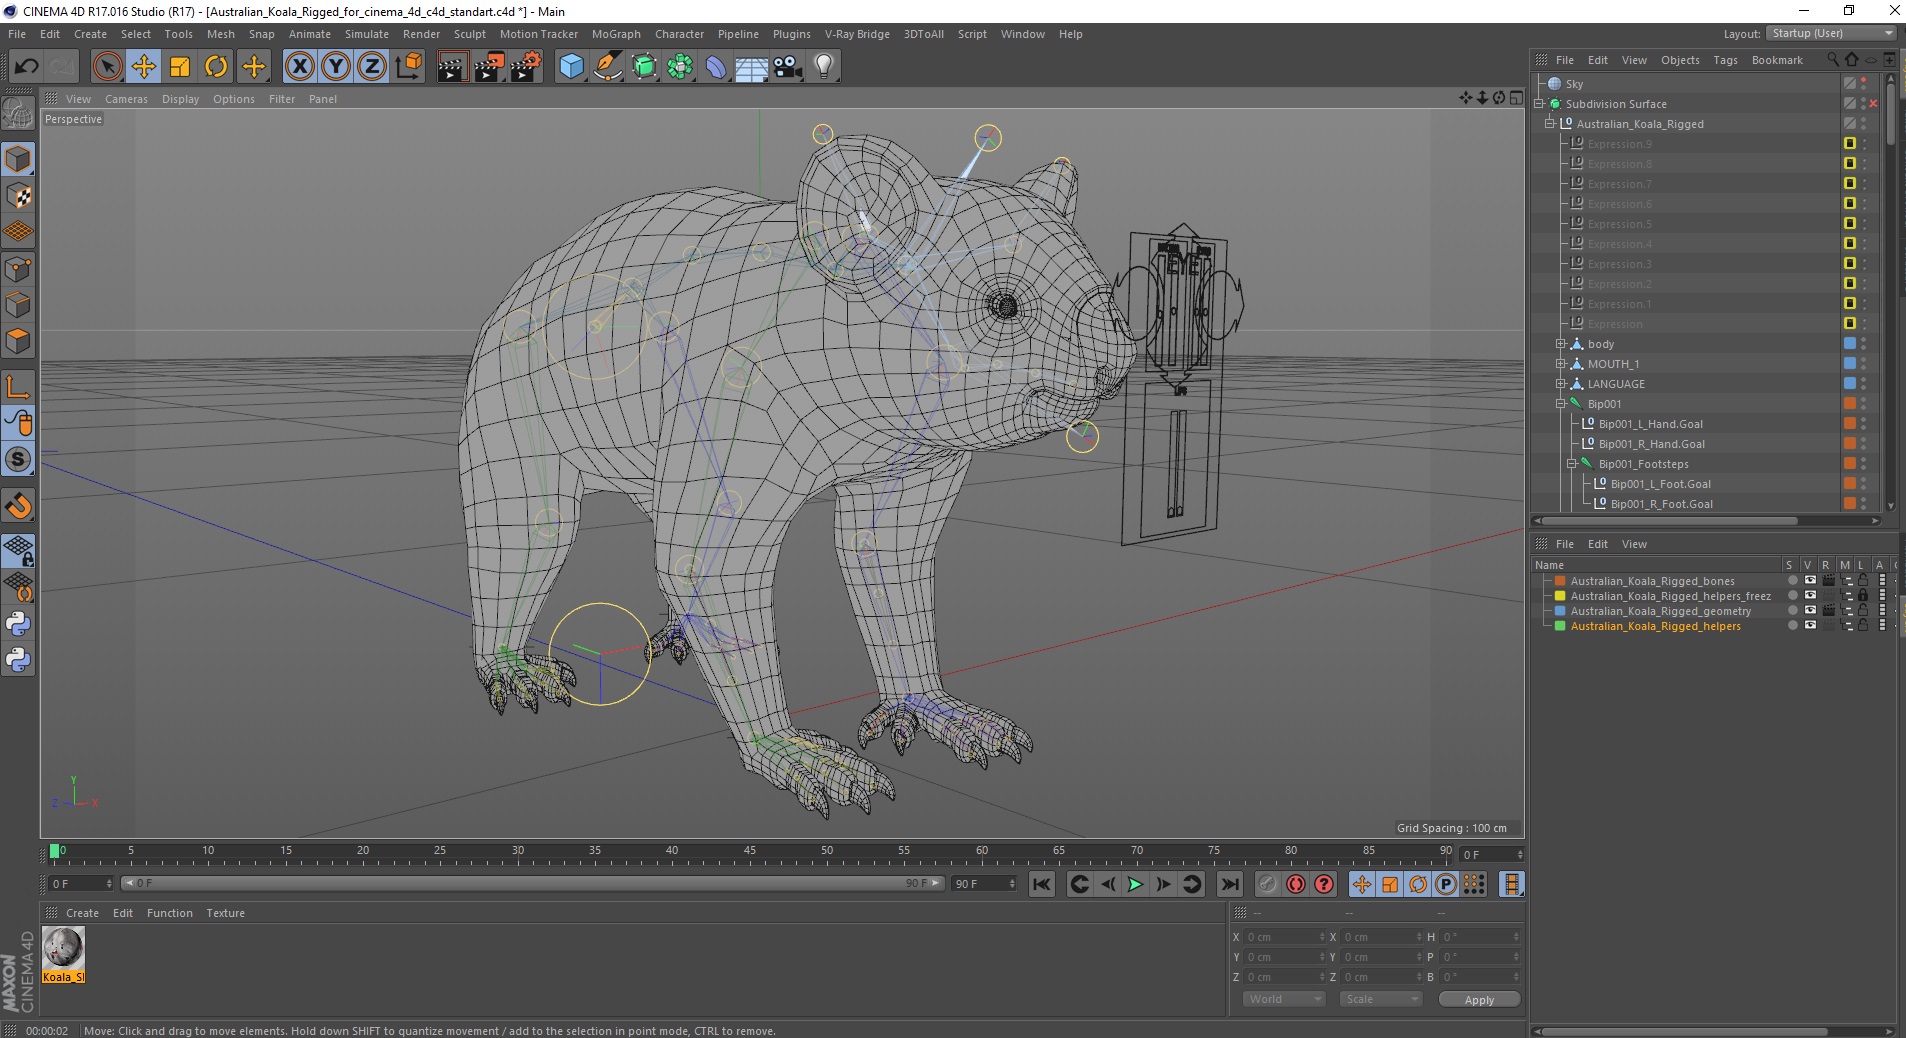
Task: Click the Australian_Koala_Rigged_bones layer color swatch
Action: tap(1560, 581)
